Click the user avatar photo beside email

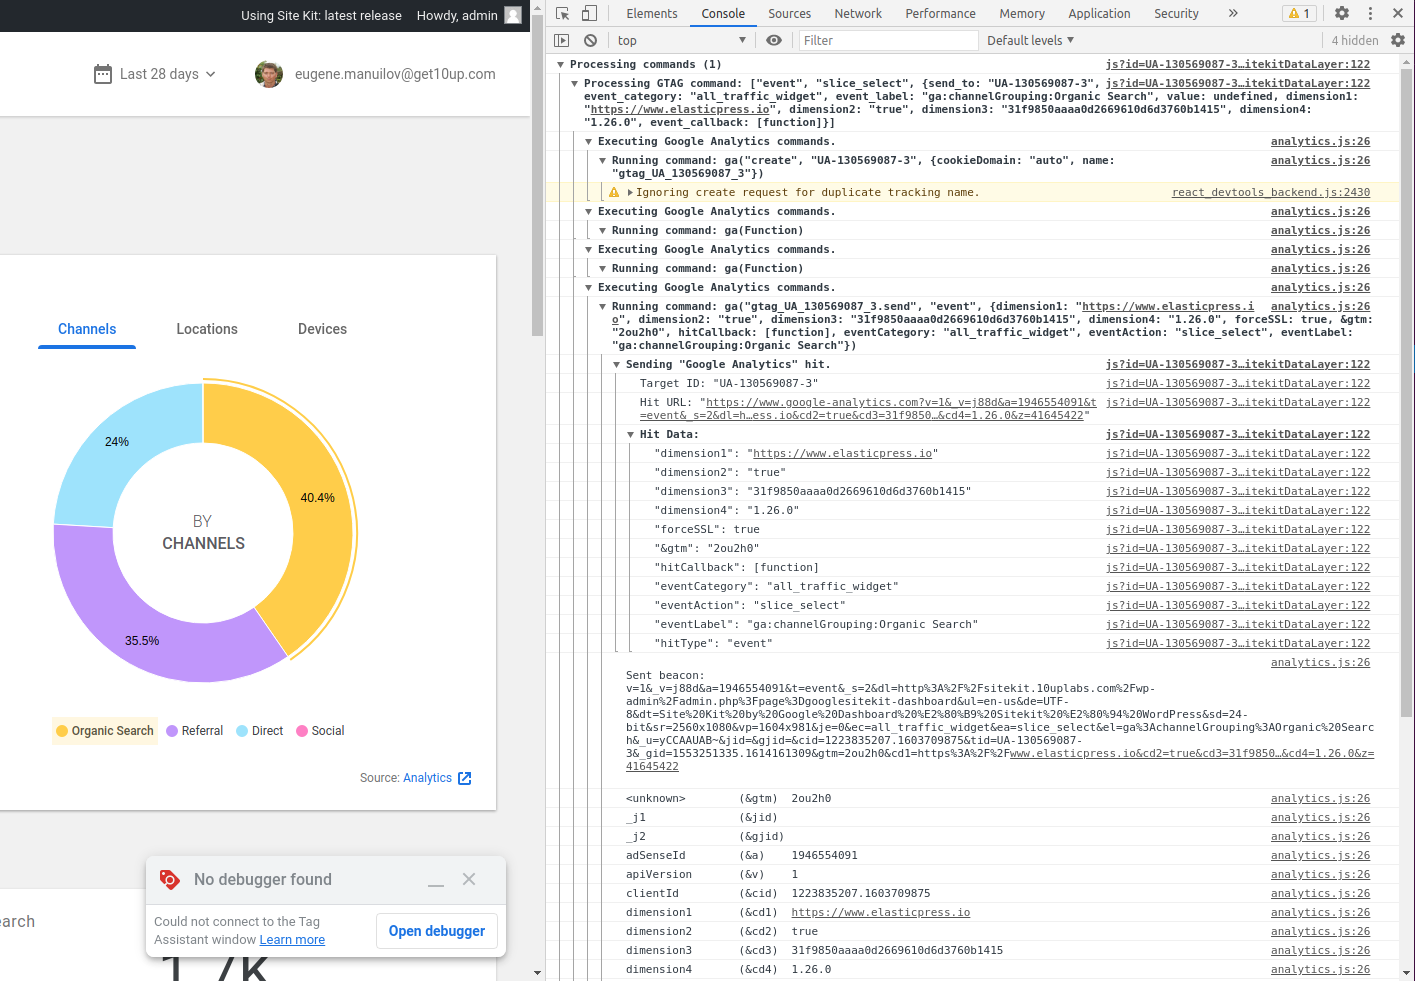(269, 74)
